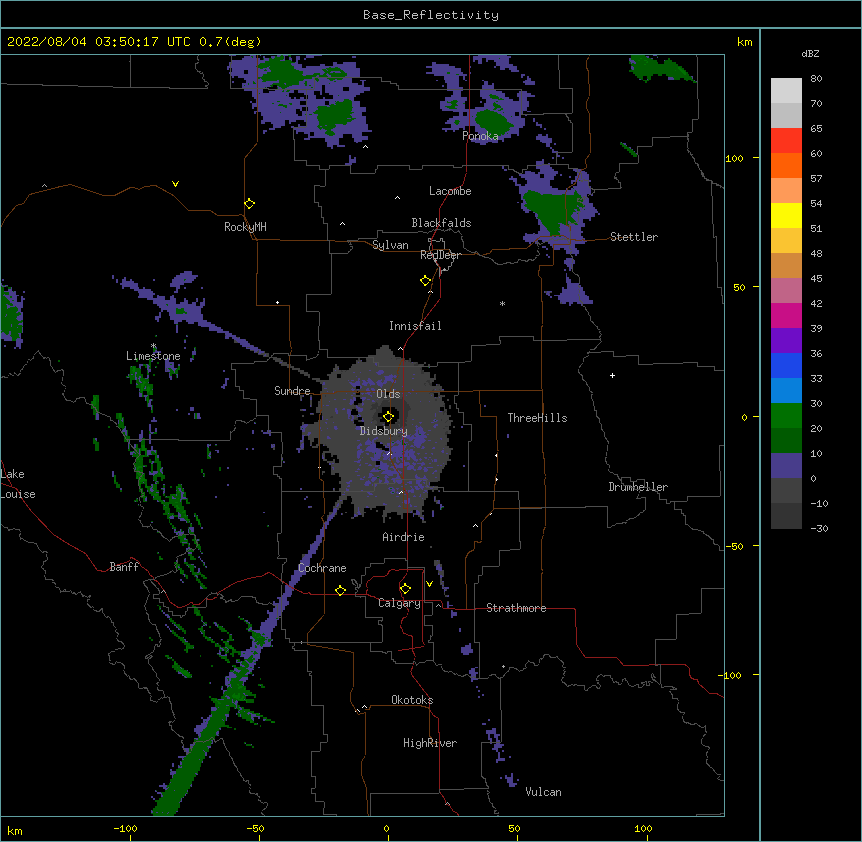This screenshot has height=842, width=862.
Task: Click the Lacombe town label
Action: 450,191
